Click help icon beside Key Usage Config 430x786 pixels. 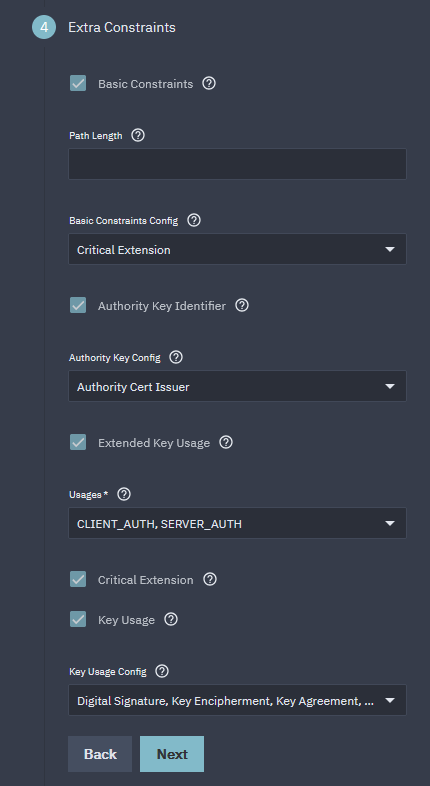point(162,671)
